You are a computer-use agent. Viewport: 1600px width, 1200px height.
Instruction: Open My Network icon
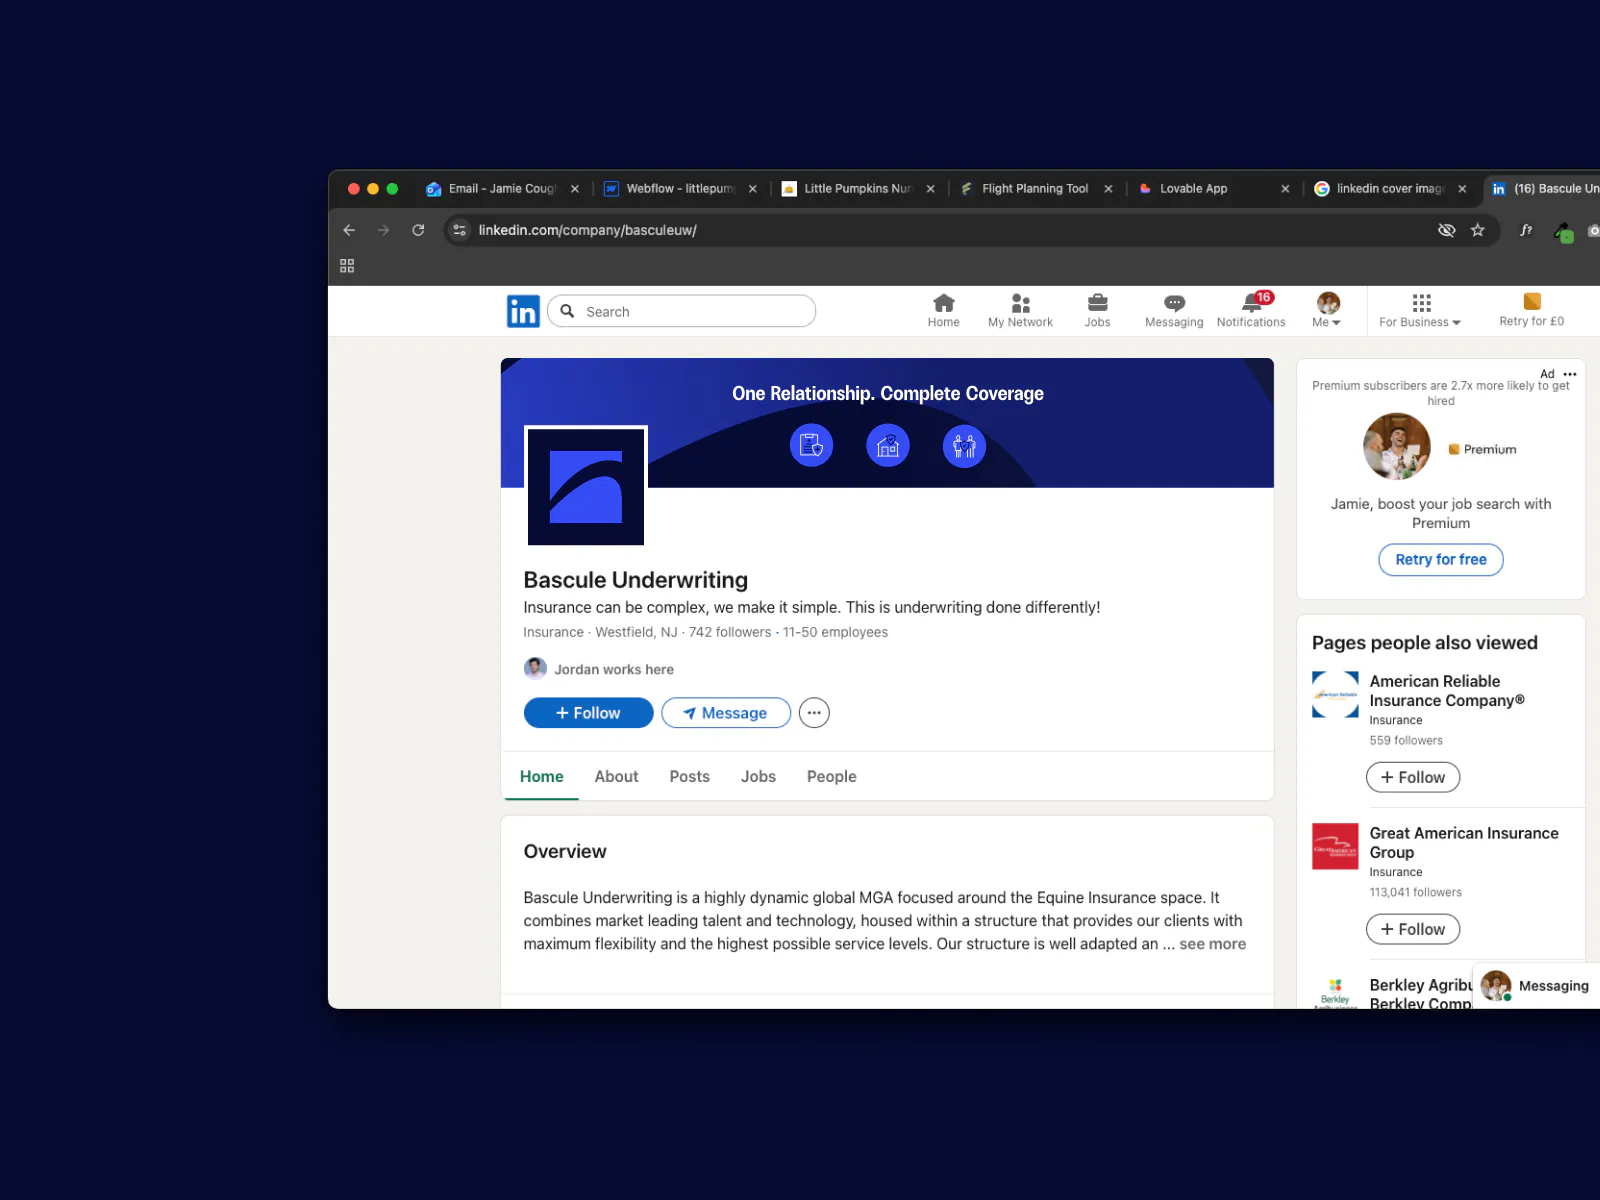pos(1020,310)
